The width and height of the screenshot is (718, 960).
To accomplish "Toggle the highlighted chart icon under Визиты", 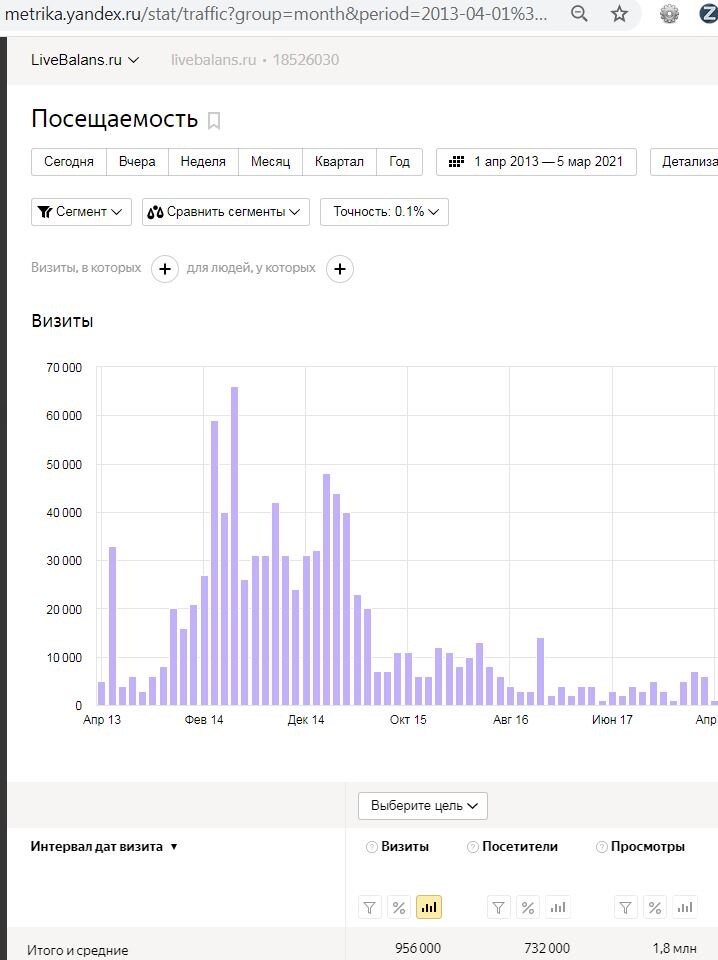I will pyautogui.click(x=428, y=907).
